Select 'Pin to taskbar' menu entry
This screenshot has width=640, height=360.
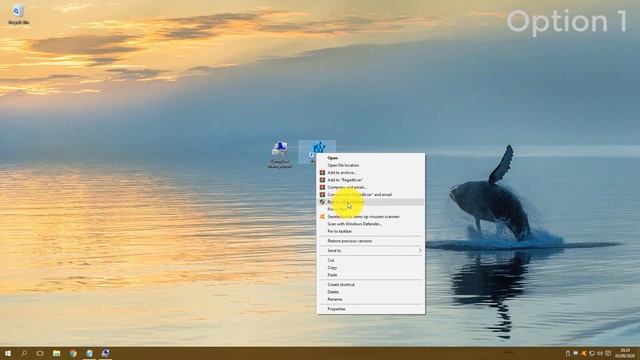(x=371, y=231)
